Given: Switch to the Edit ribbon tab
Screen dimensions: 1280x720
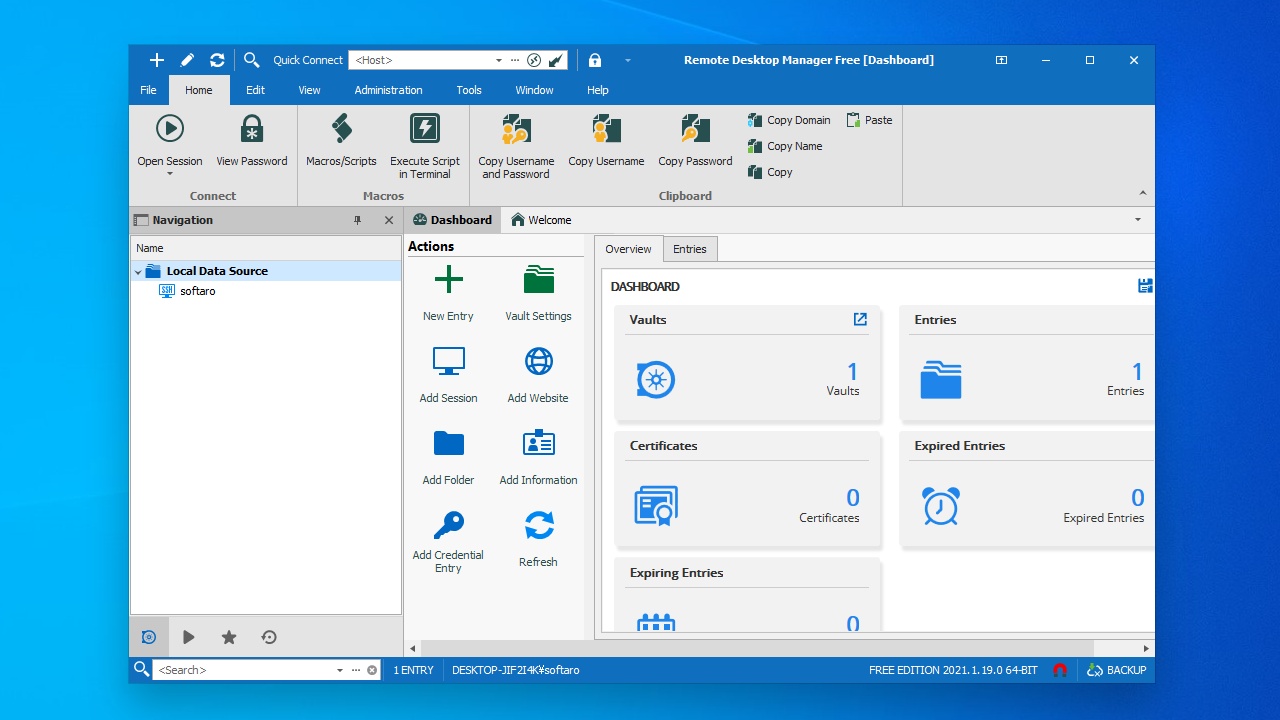Looking at the screenshot, I should (x=256, y=90).
